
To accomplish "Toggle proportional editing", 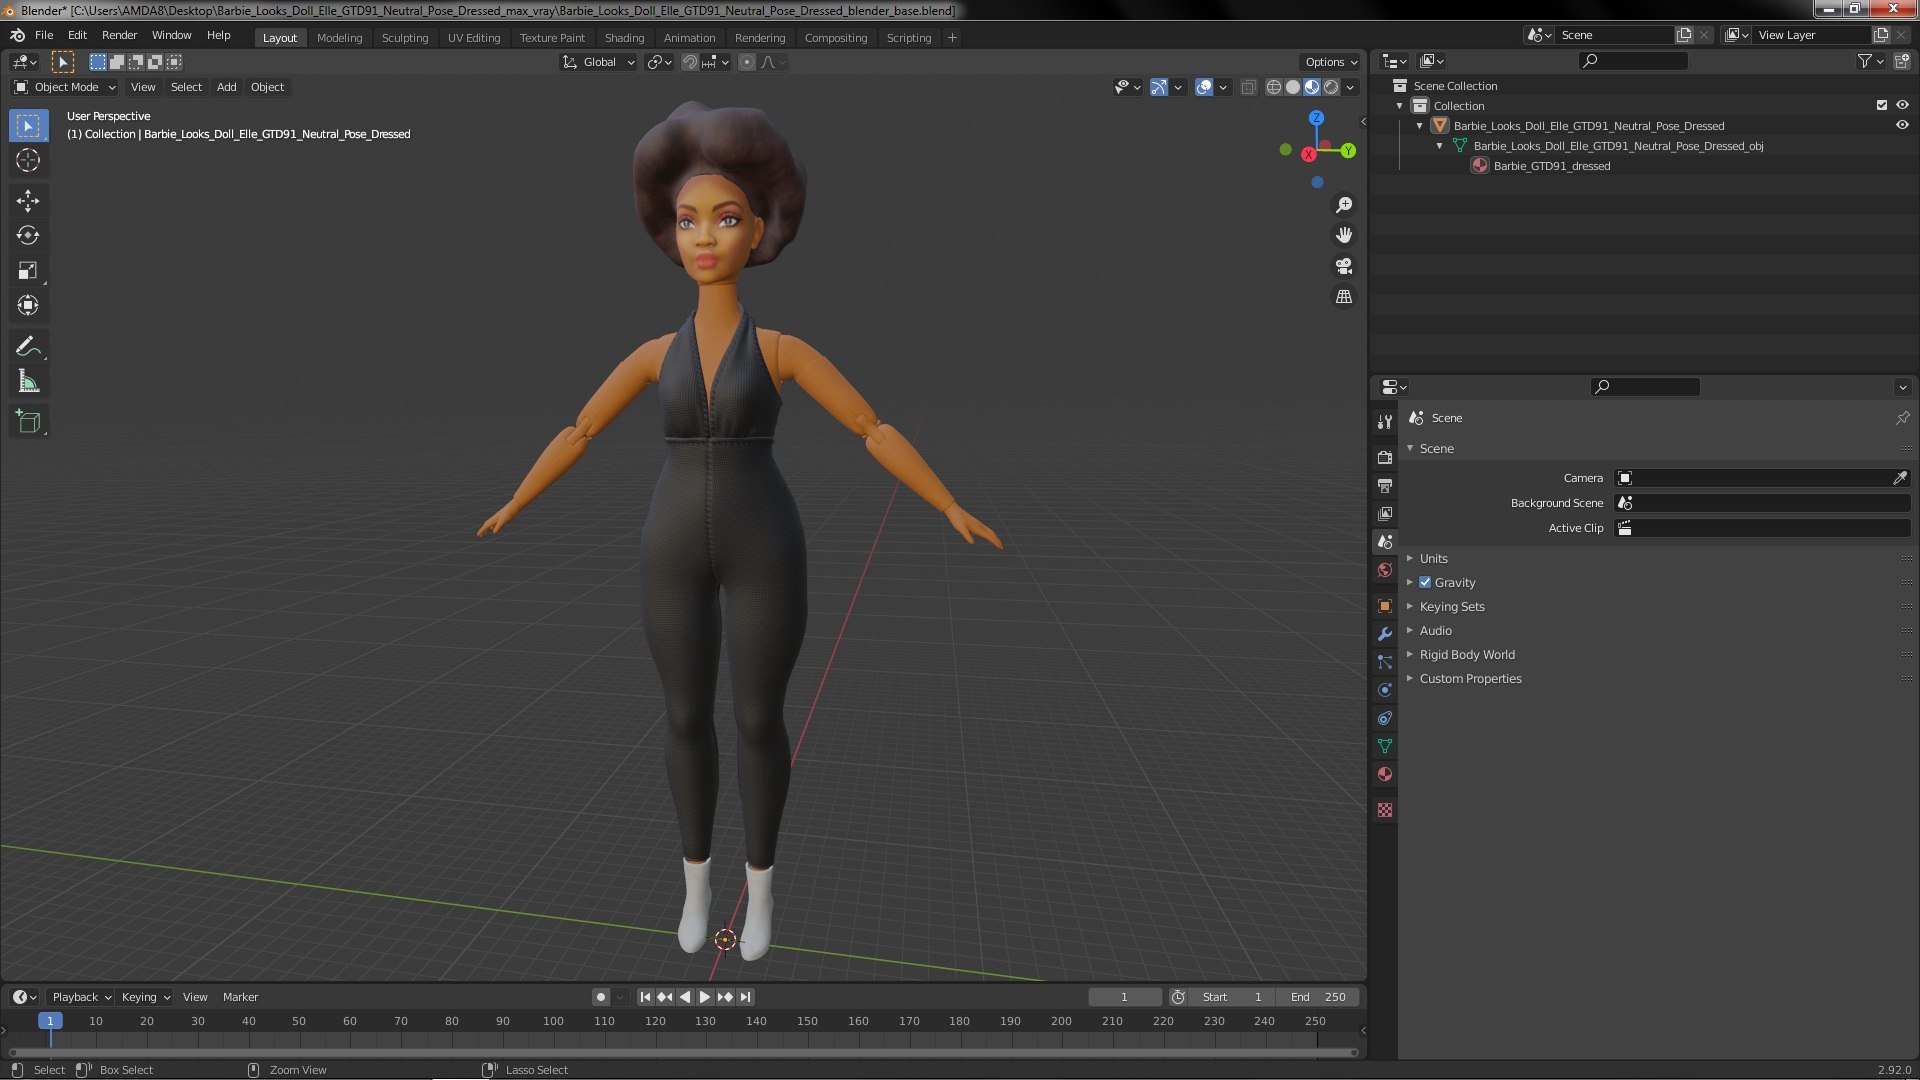I will tap(746, 62).
